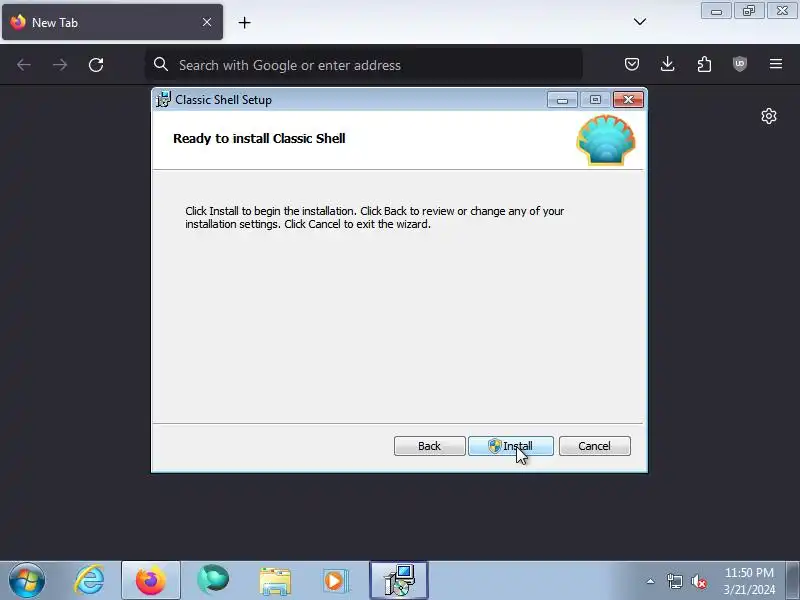Close the Firefox window
This screenshot has height=600, width=800.
(782, 11)
